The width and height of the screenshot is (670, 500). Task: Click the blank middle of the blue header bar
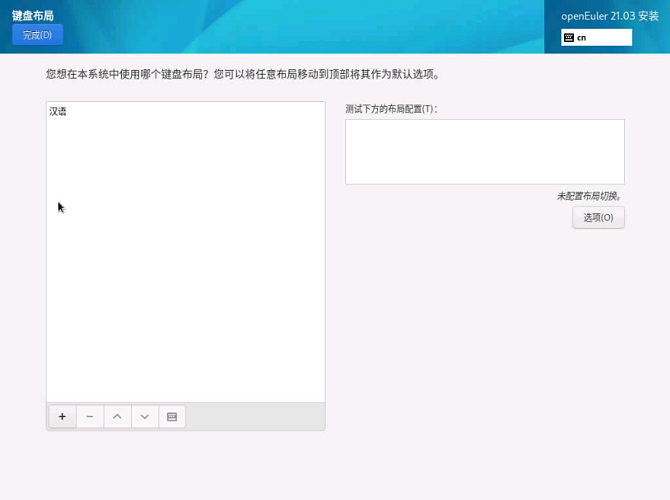point(300,27)
